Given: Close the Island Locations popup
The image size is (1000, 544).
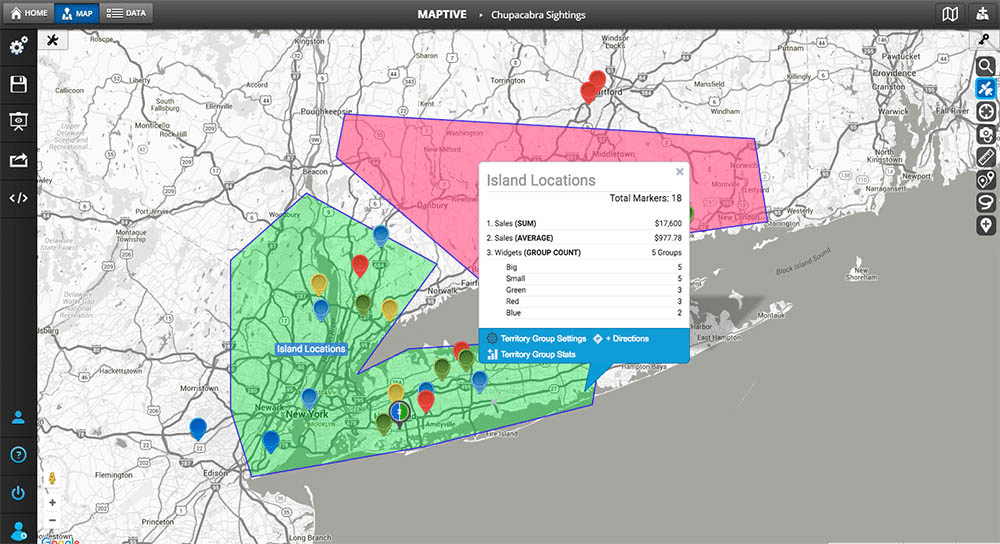Looking at the screenshot, I should tap(679, 172).
